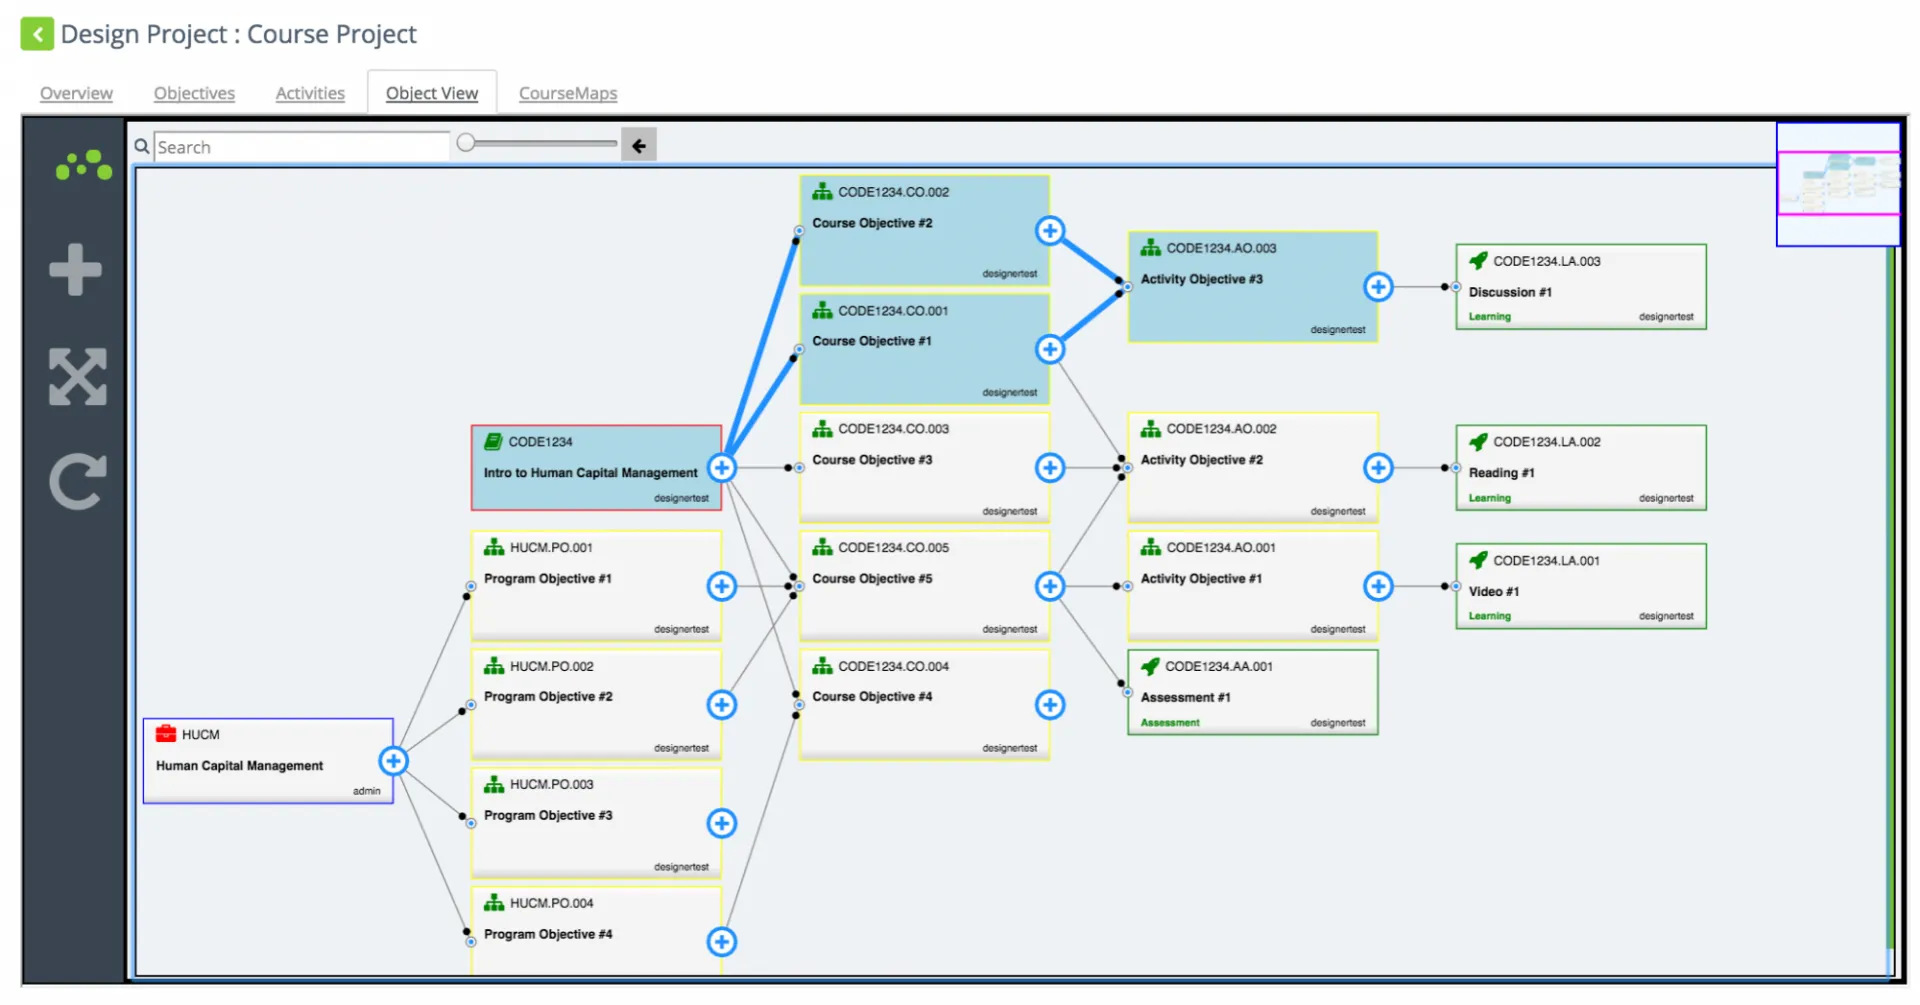
Task: Click the Program Objective #3 label
Action: pos(548,816)
